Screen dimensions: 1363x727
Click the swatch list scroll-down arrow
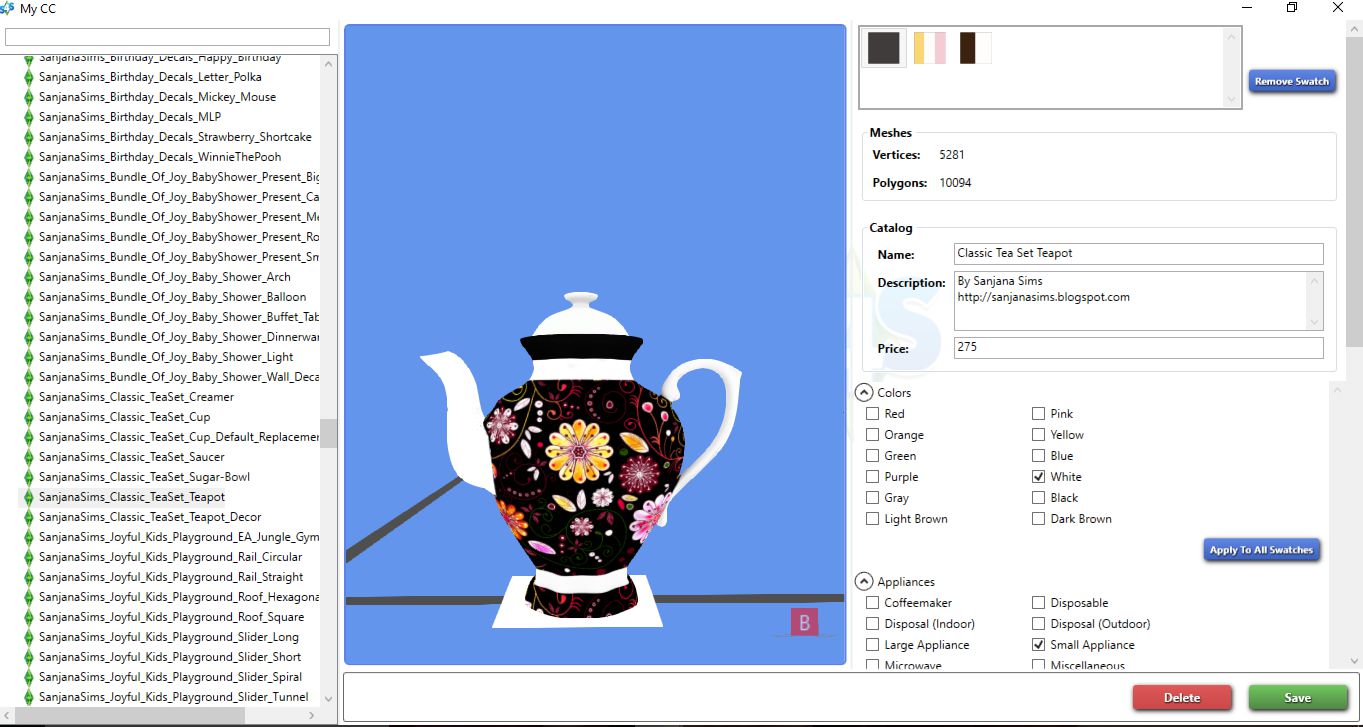pyautogui.click(x=1233, y=98)
